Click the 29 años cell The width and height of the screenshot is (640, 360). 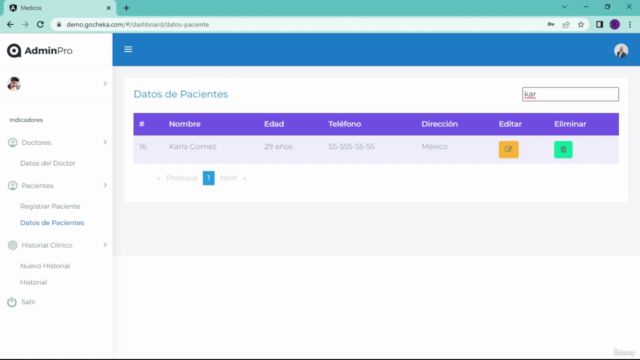278,147
